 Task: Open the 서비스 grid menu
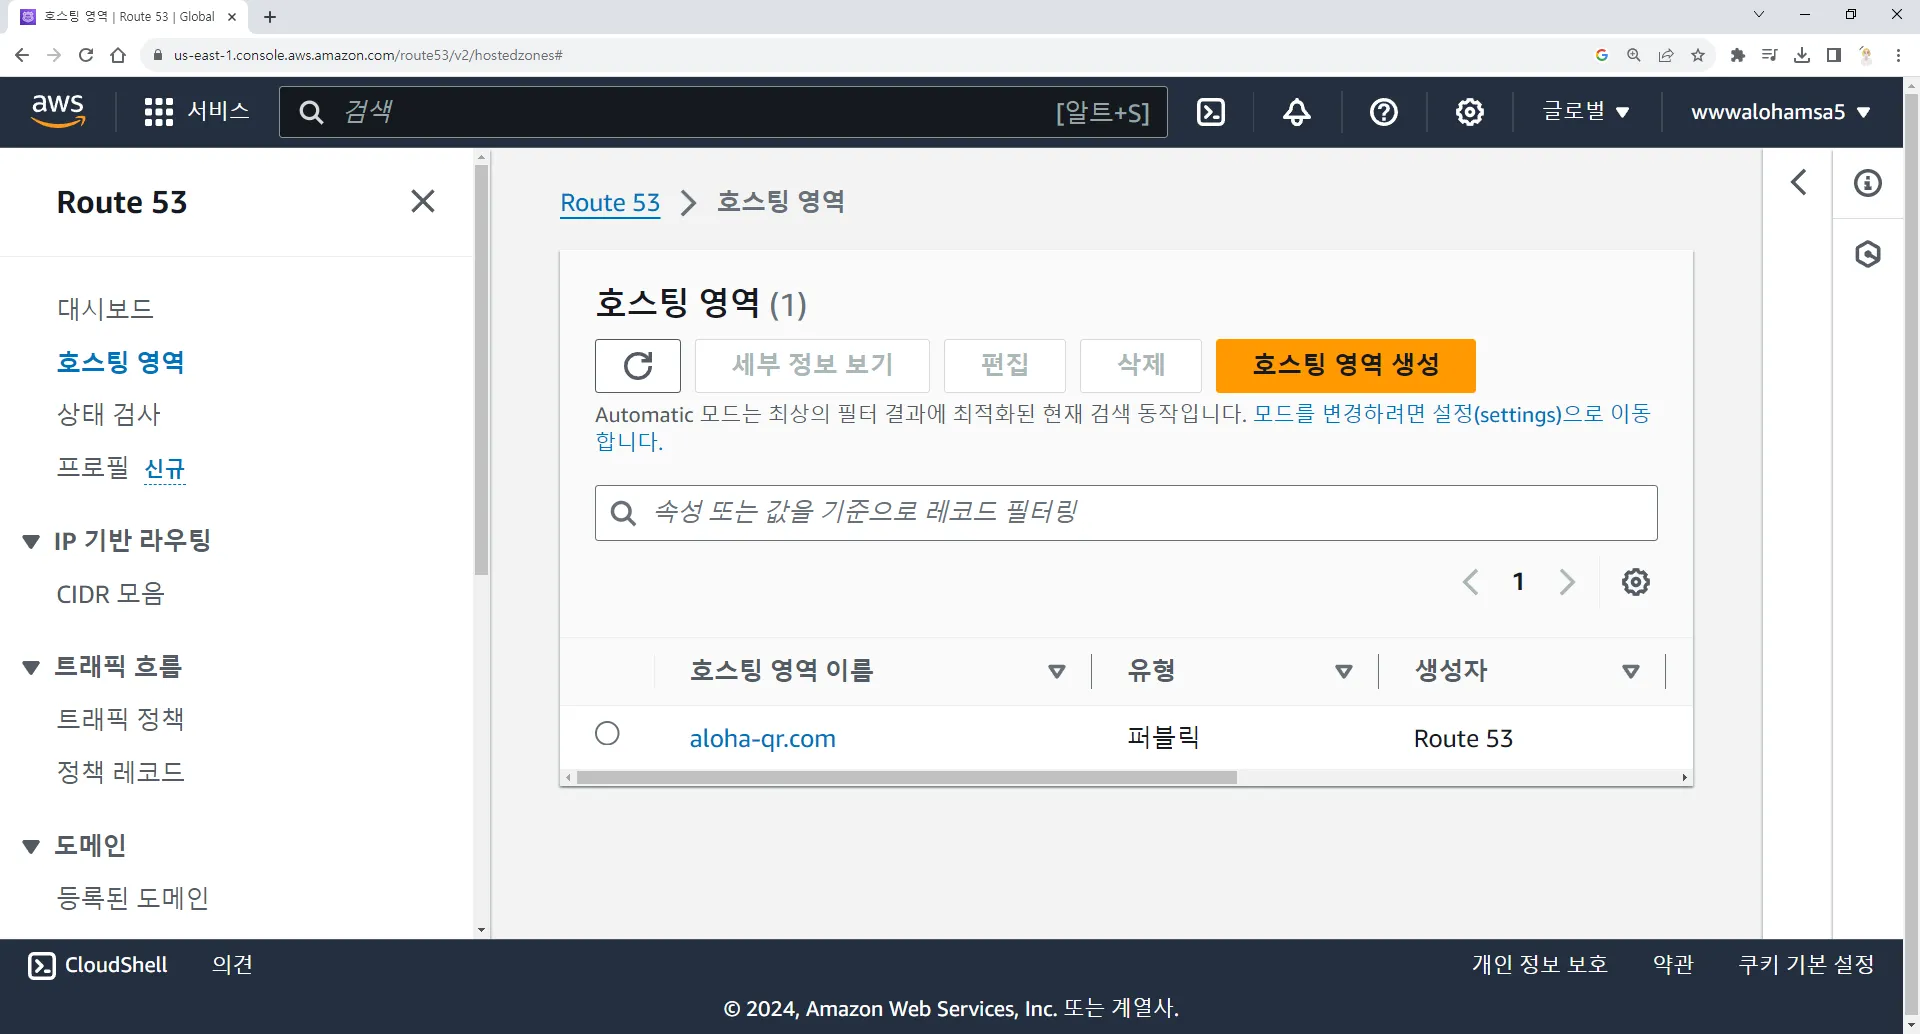(x=197, y=111)
